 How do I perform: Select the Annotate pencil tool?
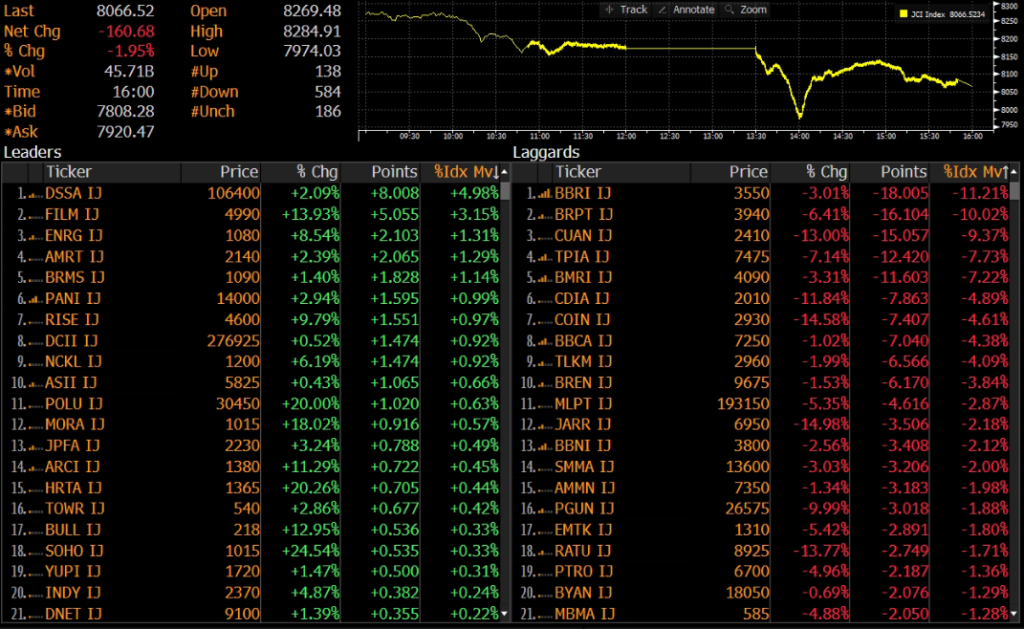[x=686, y=9]
